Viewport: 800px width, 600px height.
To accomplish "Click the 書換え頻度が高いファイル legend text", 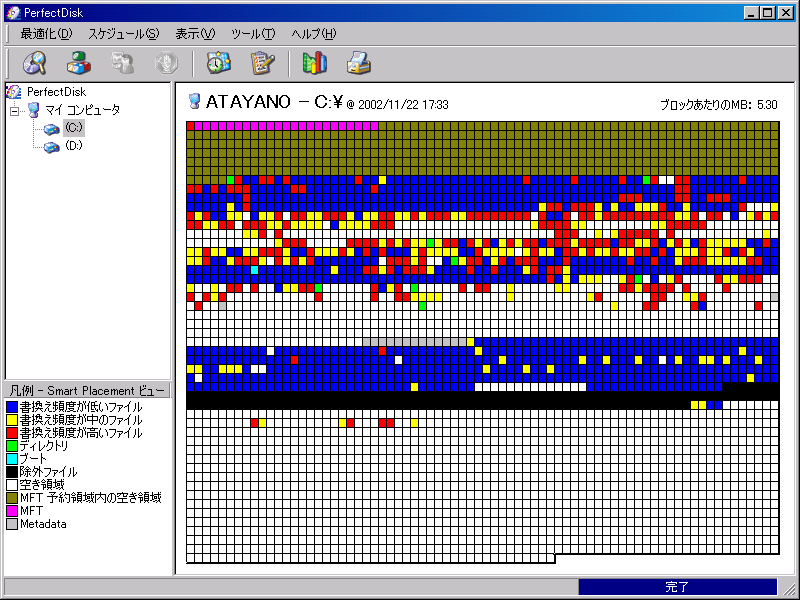I will coord(81,433).
